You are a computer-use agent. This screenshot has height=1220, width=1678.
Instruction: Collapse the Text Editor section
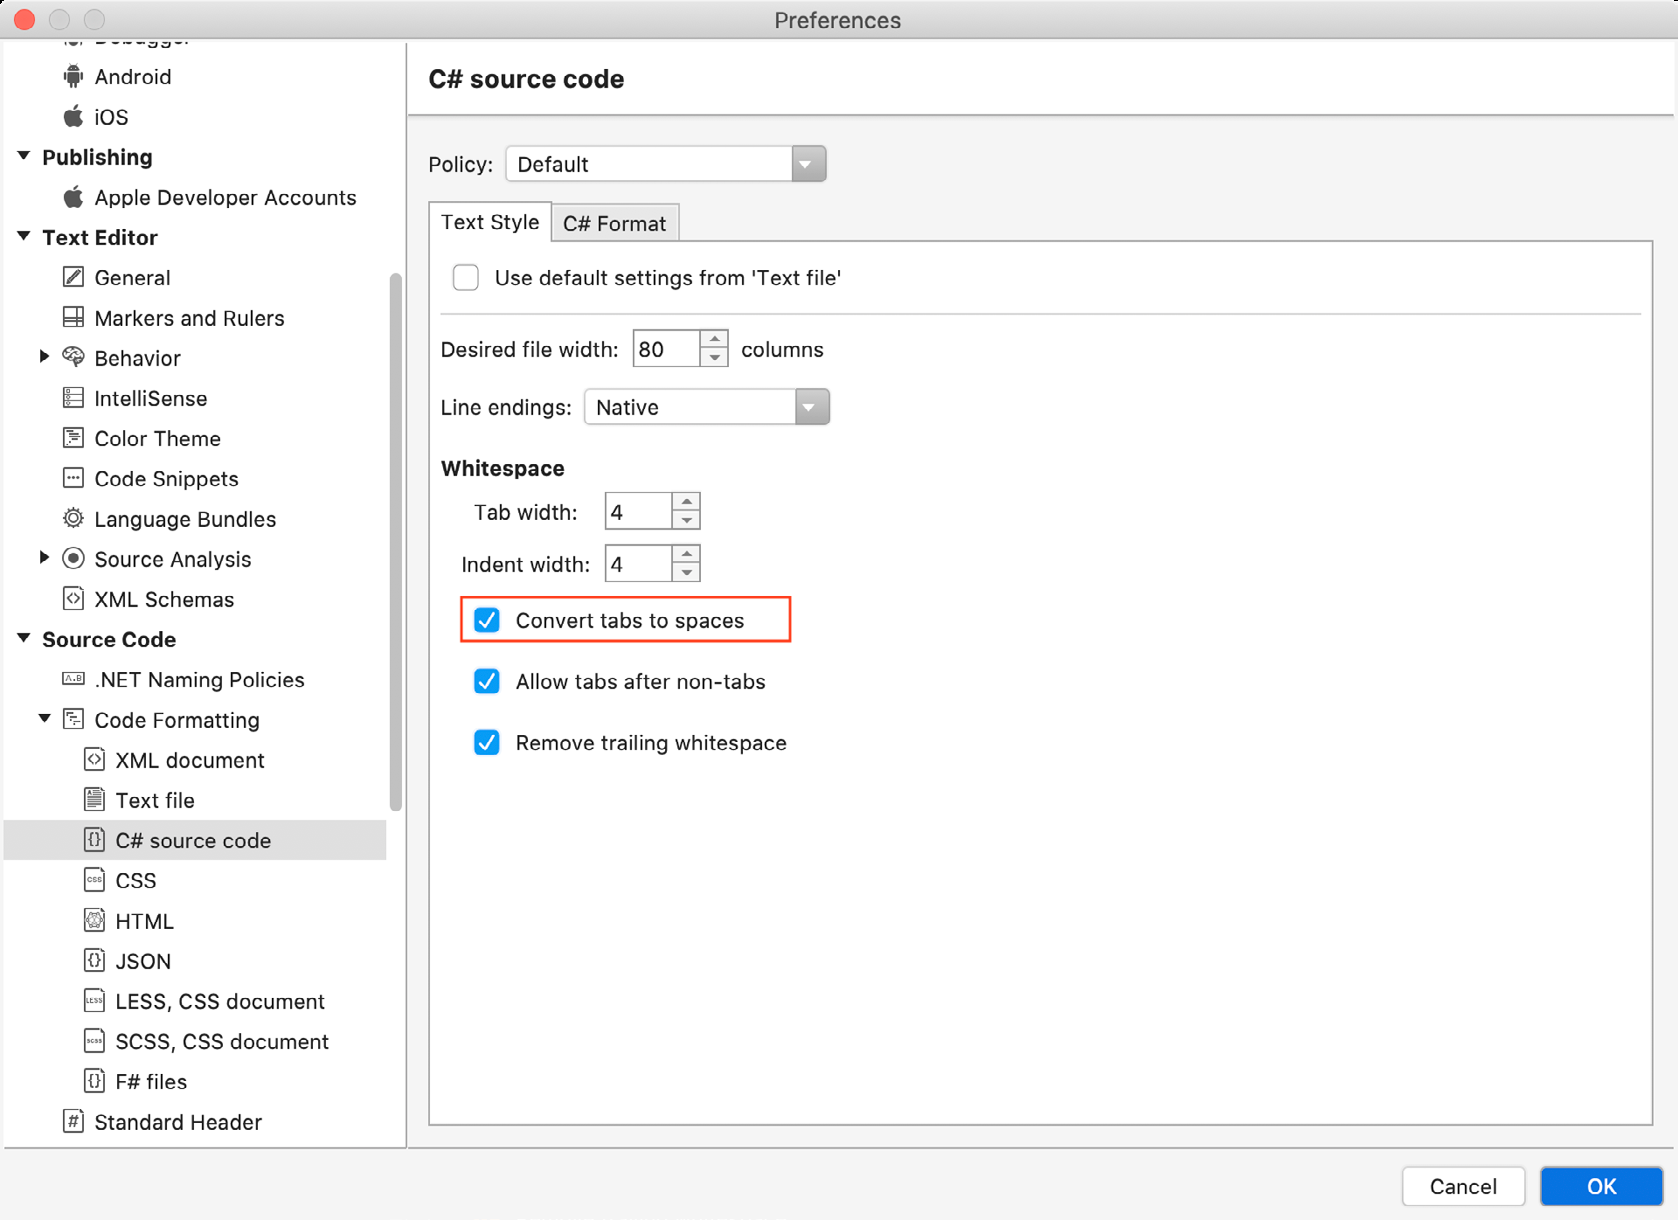coord(23,236)
